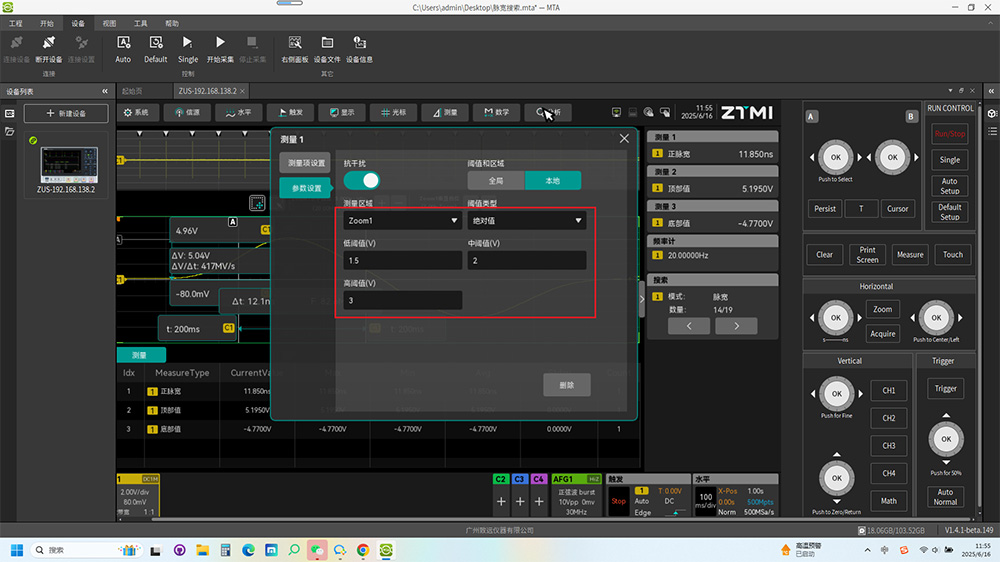1000x562 pixels.
Task: Open Microsoft Edge from the taskbar
Action: point(249,550)
